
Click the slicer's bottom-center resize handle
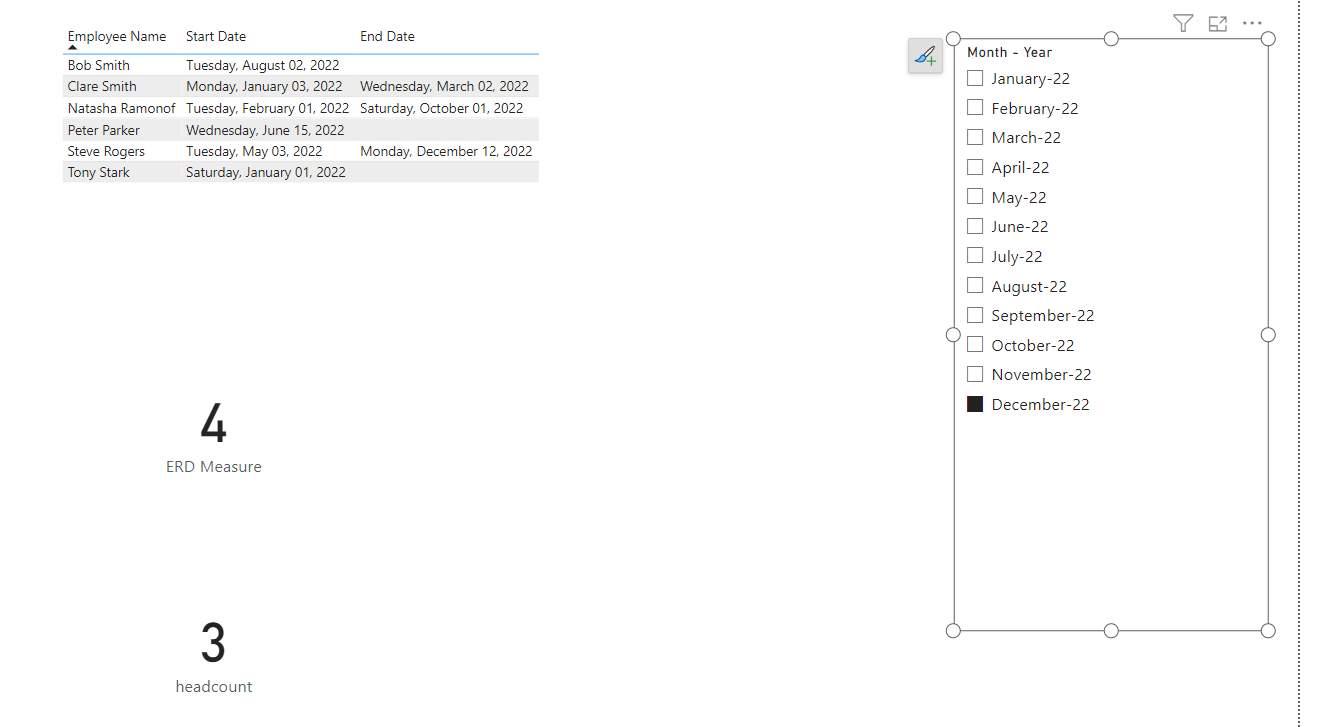(1111, 630)
